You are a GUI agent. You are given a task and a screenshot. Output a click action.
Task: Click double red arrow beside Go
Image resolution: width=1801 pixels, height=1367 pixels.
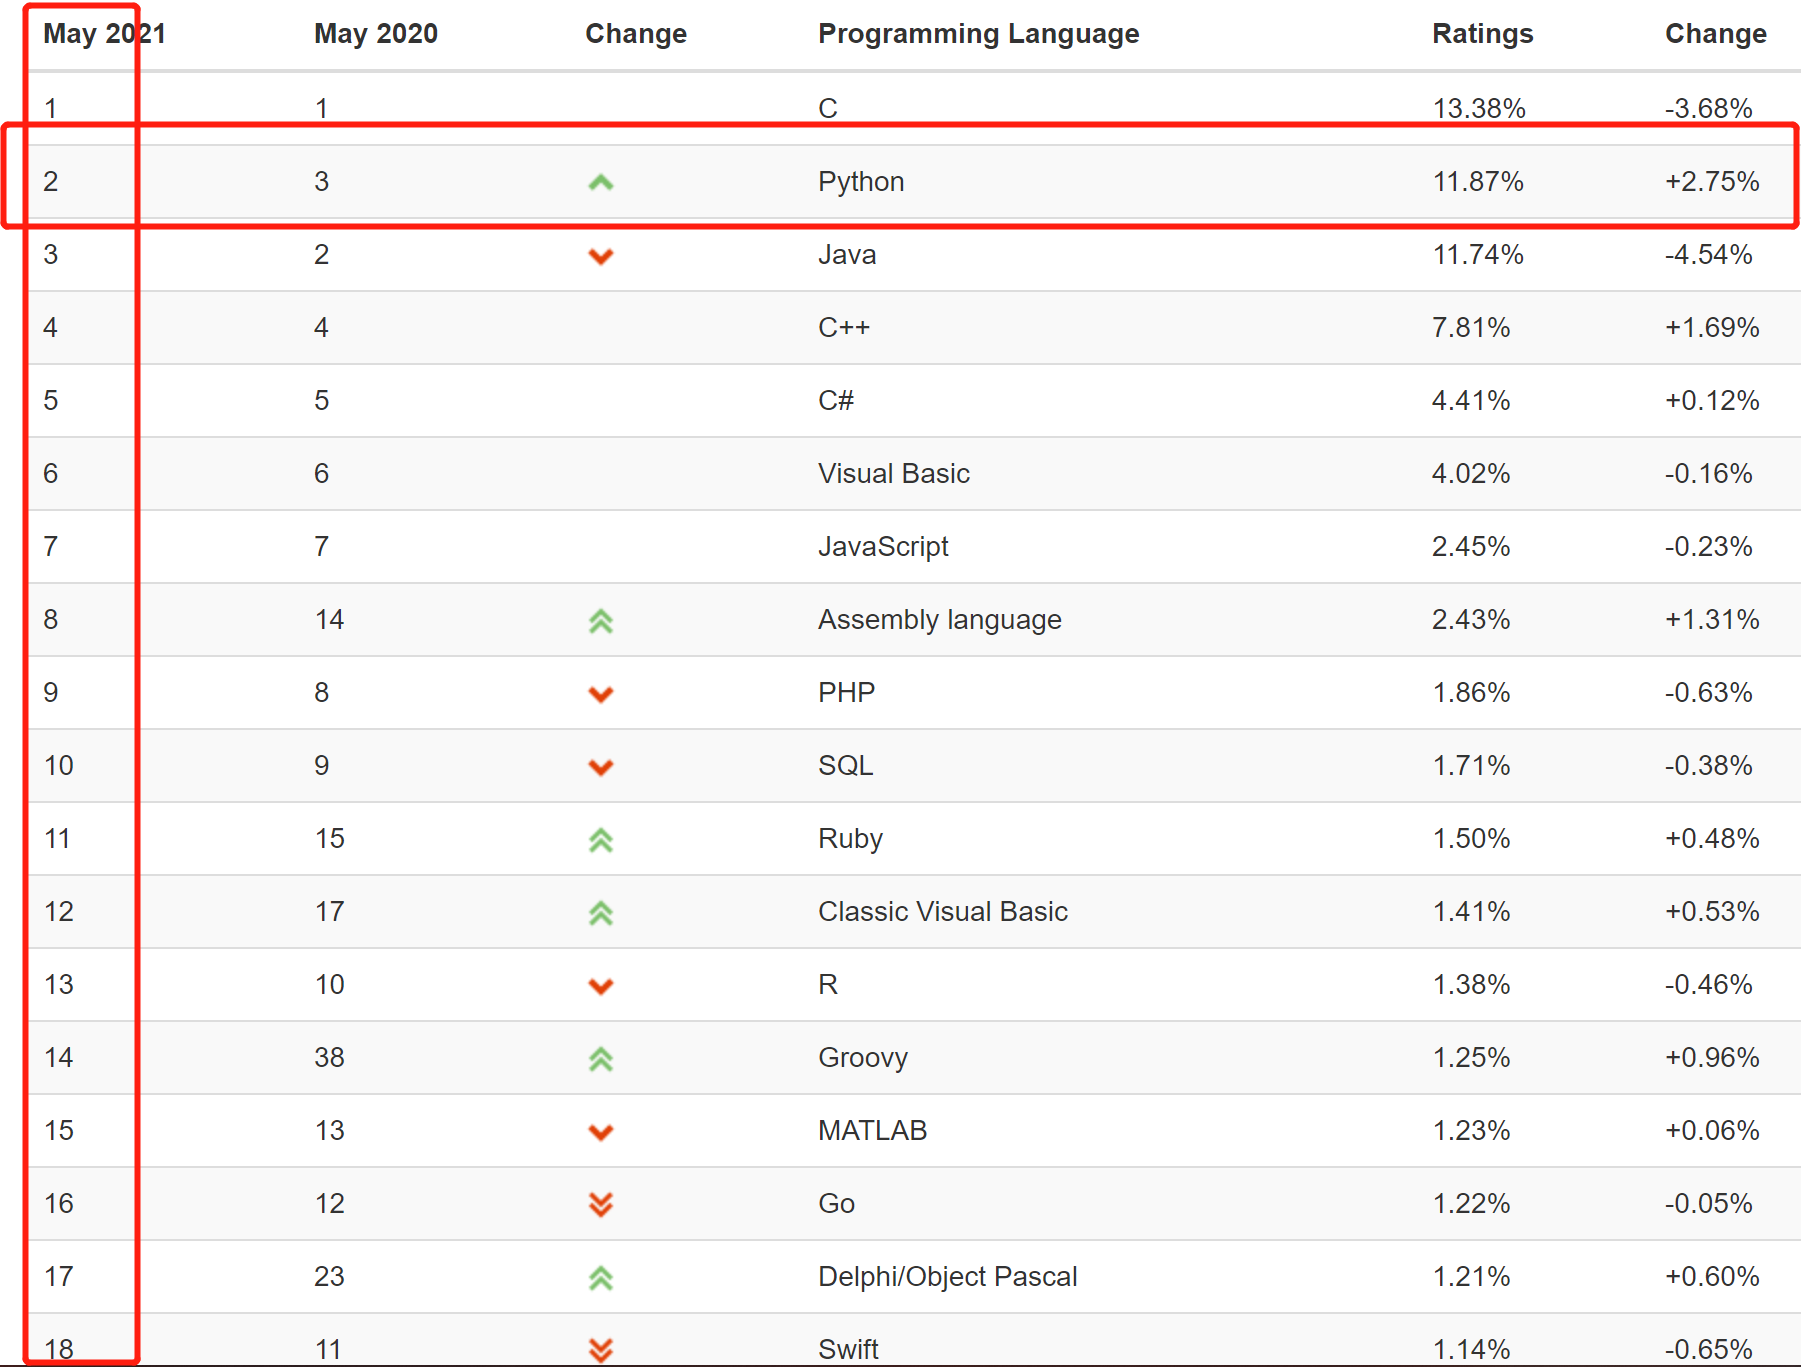click(x=600, y=1204)
